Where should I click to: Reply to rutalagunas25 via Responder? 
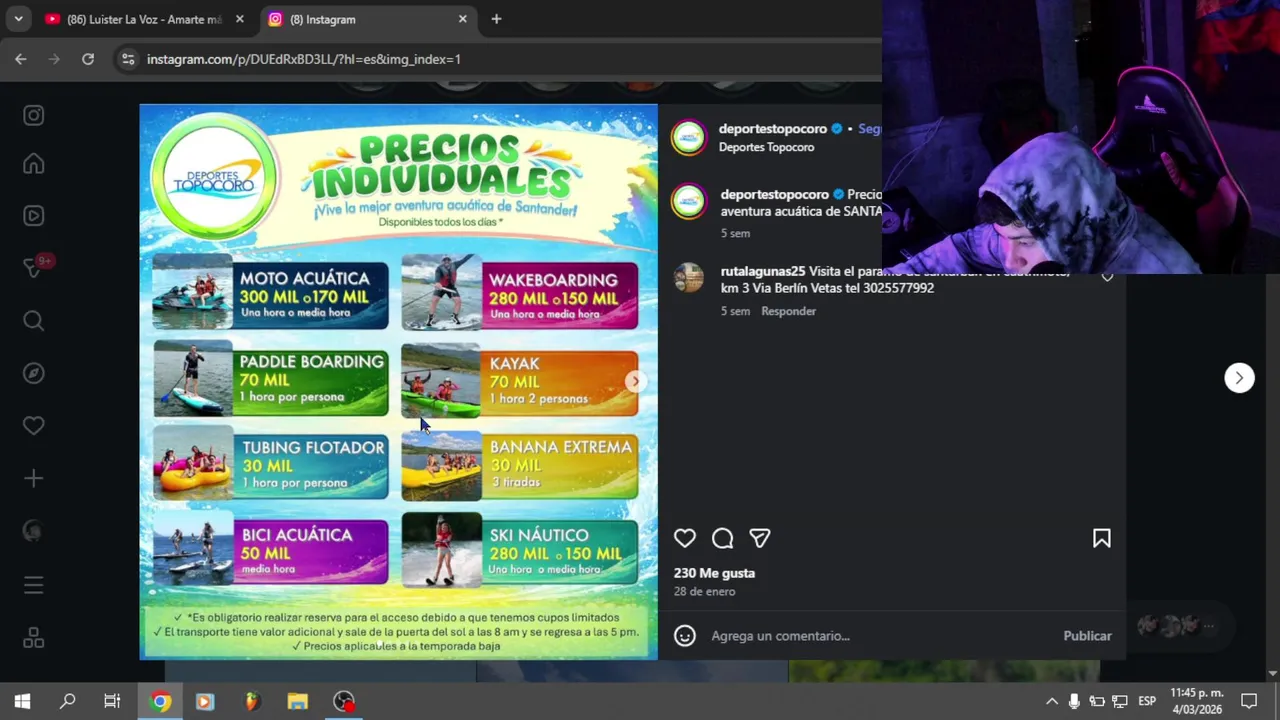click(788, 311)
